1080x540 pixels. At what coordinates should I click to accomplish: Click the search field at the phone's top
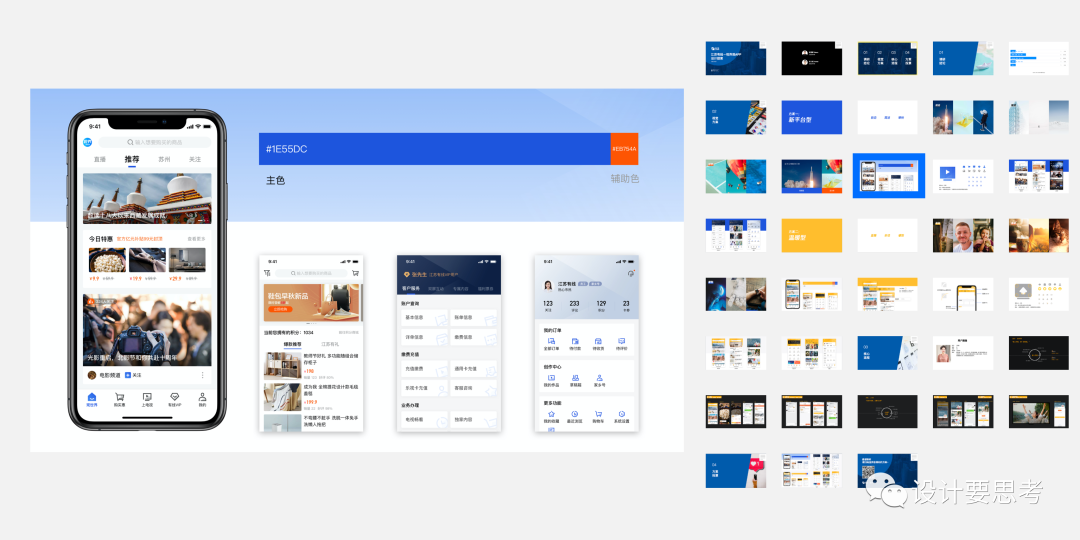(x=154, y=143)
